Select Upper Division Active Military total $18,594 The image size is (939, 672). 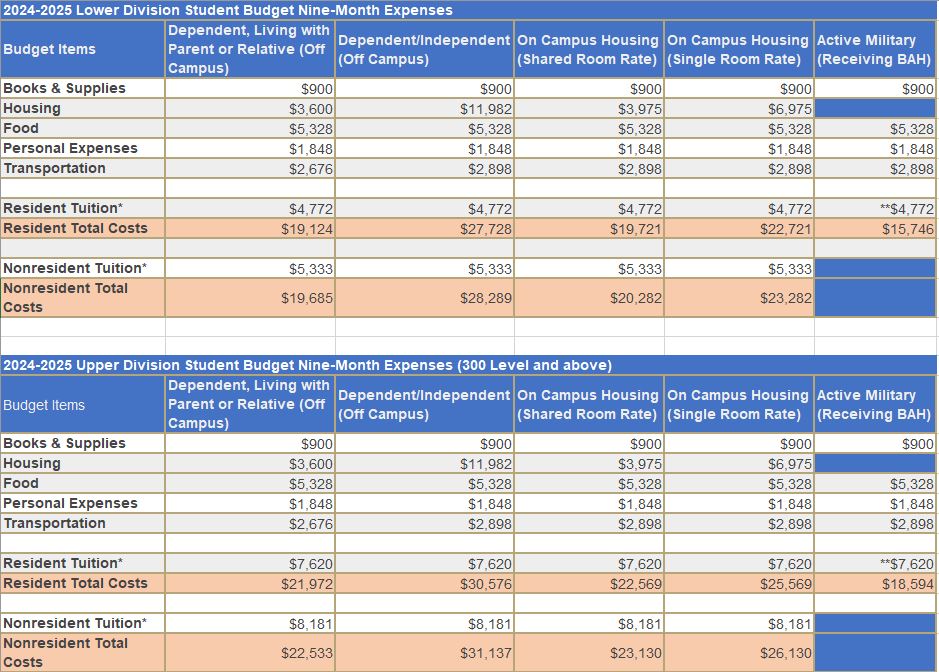pyautogui.click(x=908, y=583)
